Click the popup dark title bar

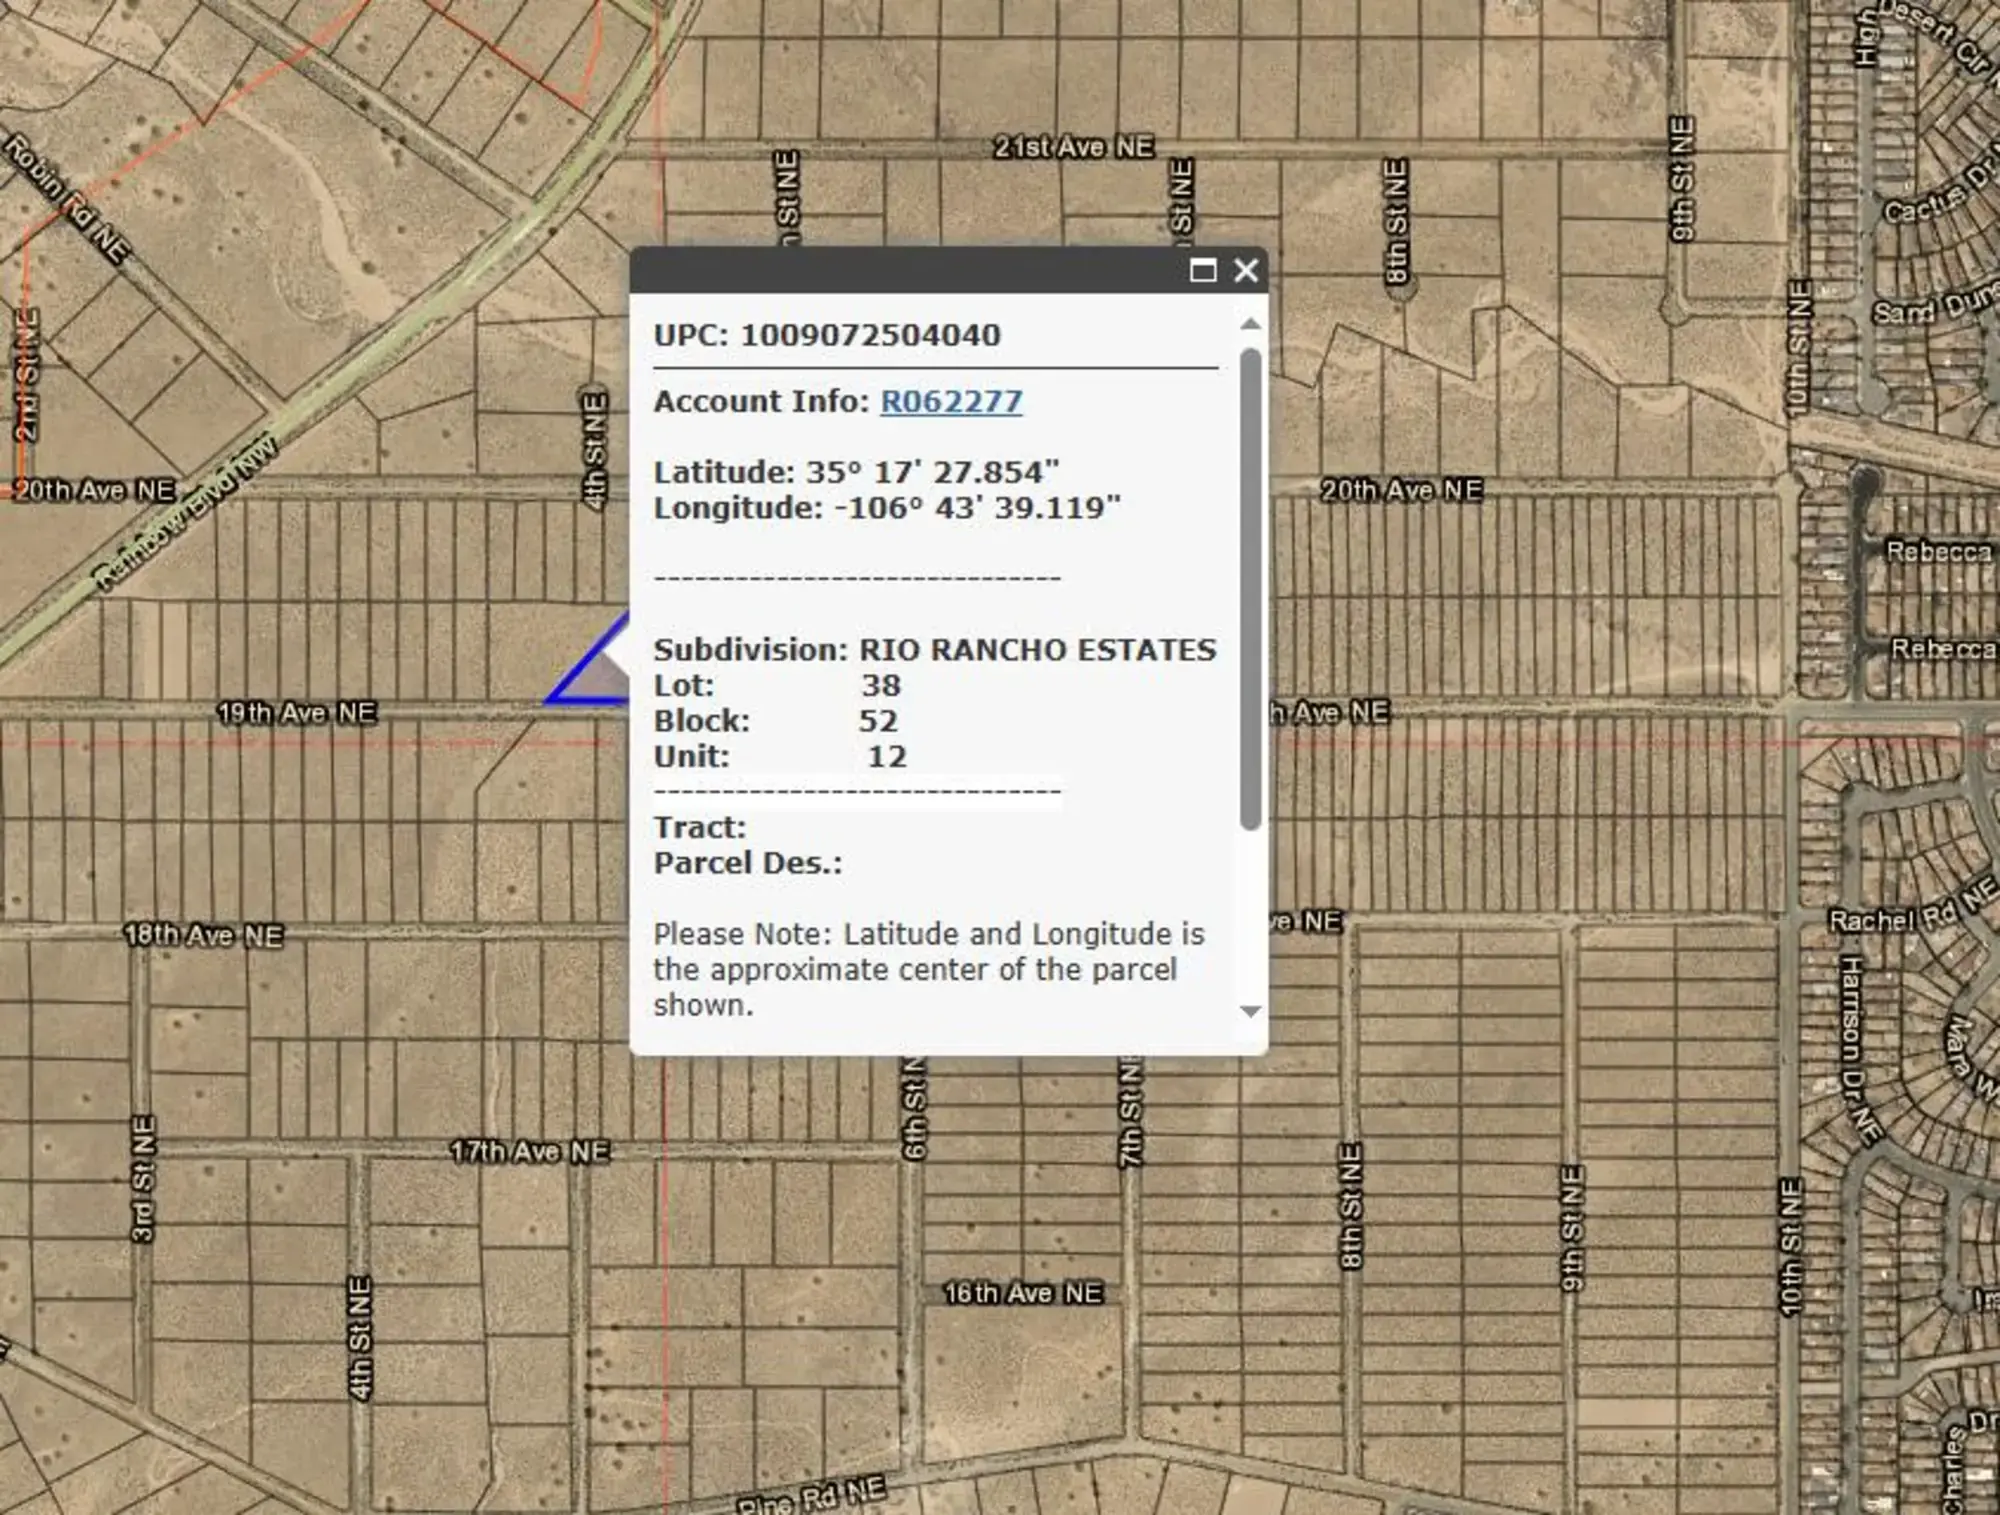[x=900, y=270]
